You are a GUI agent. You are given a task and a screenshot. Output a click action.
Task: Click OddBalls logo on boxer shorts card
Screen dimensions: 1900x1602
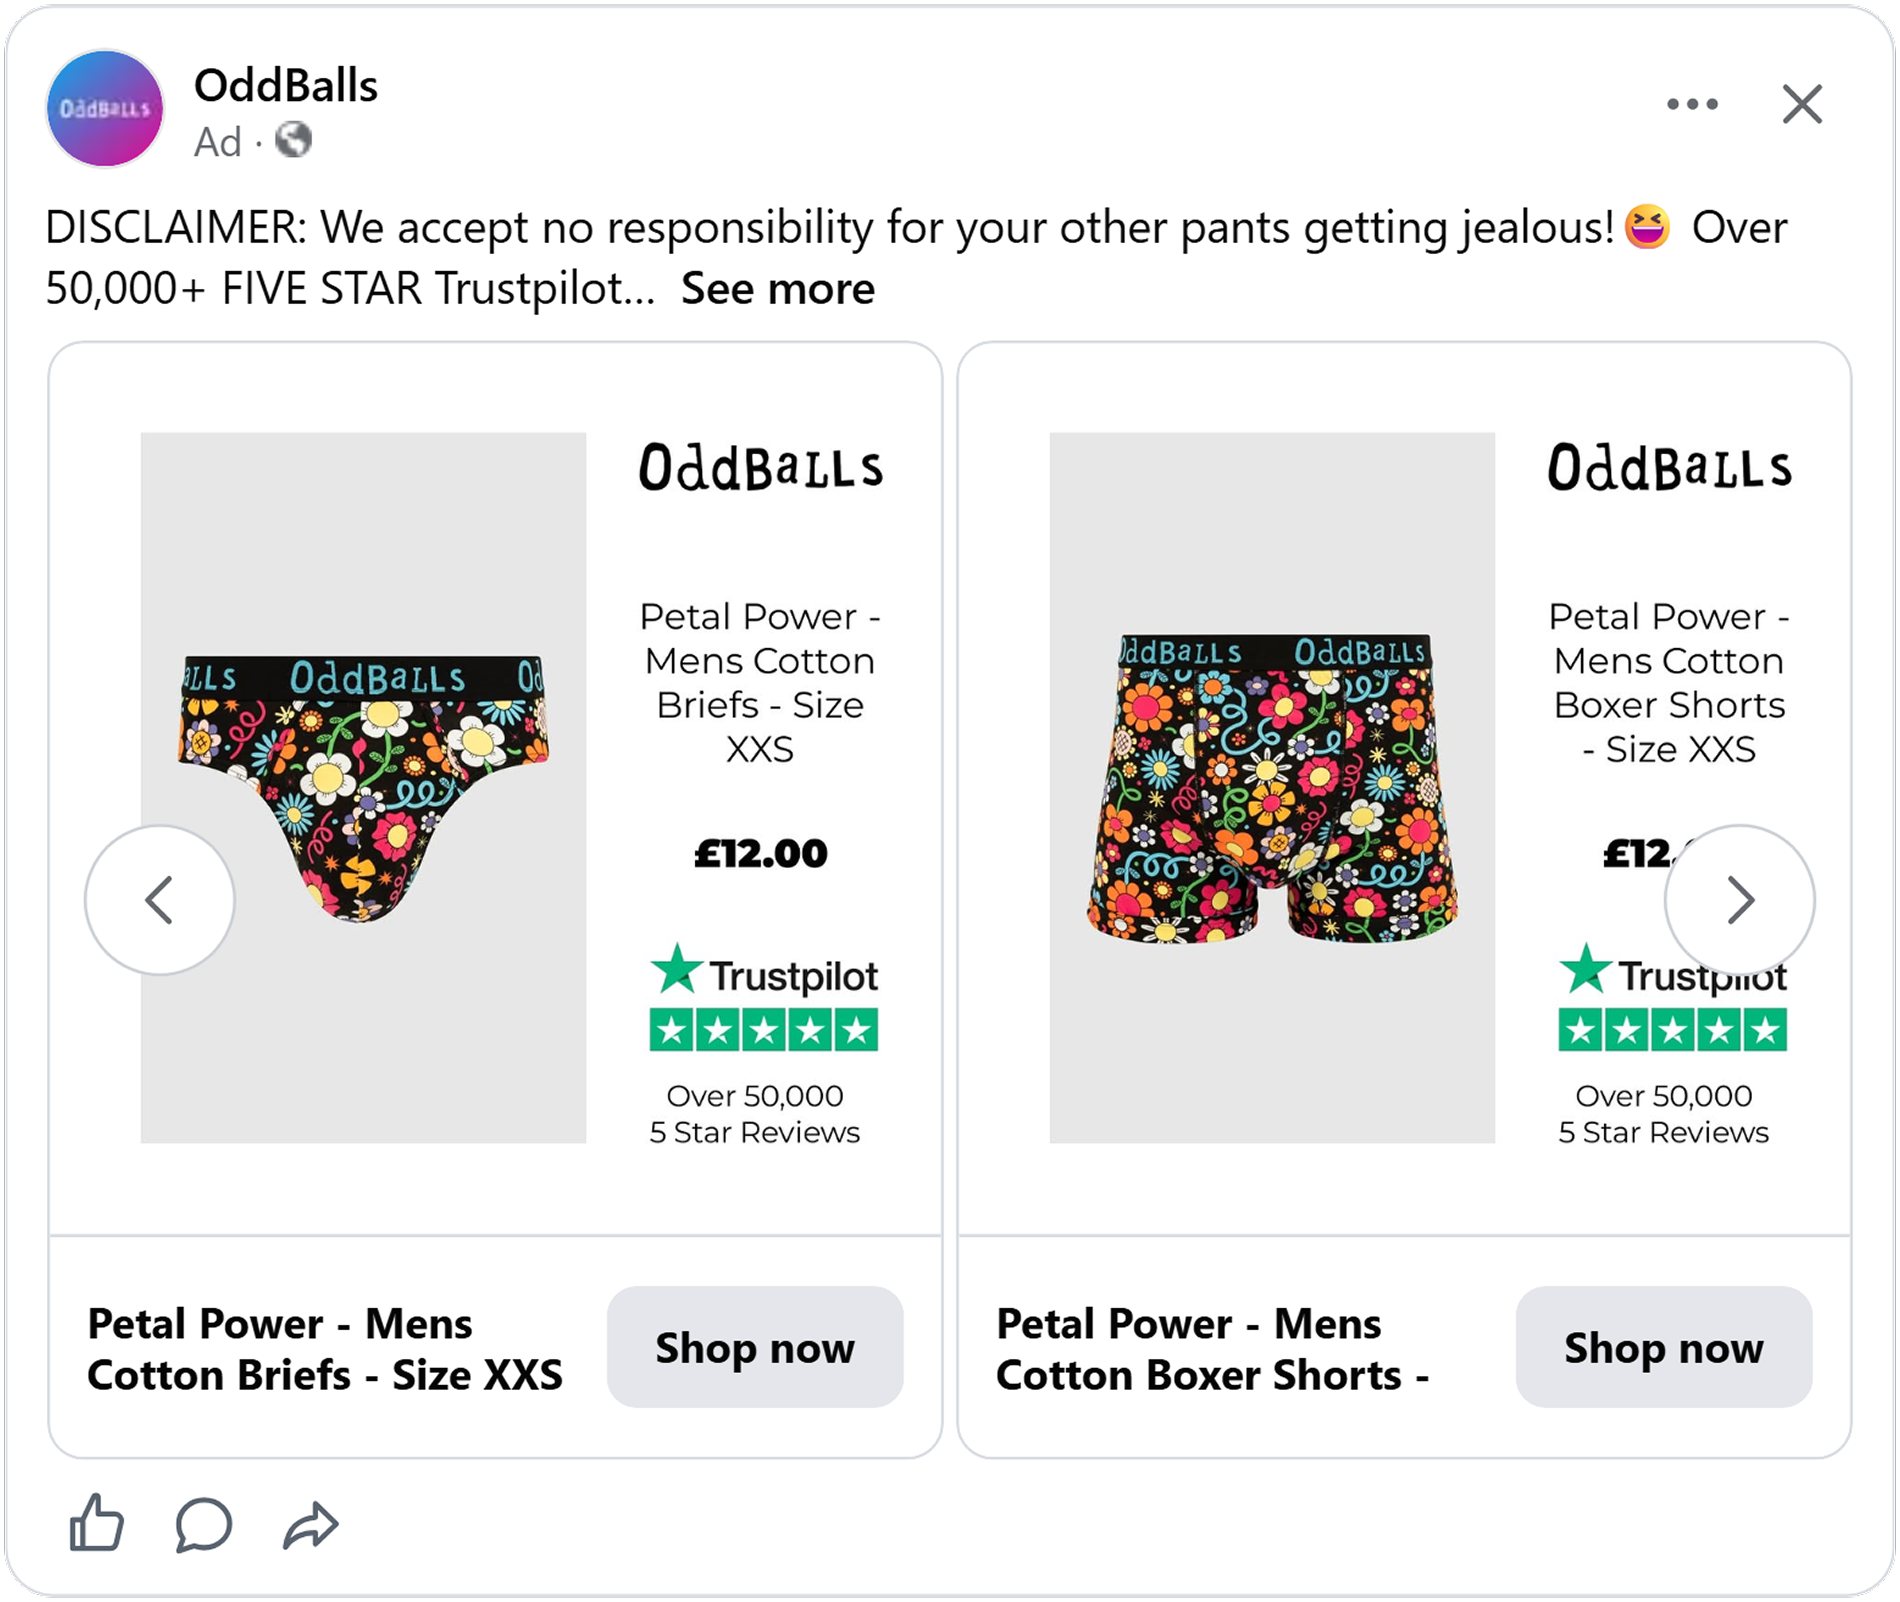(x=1670, y=468)
